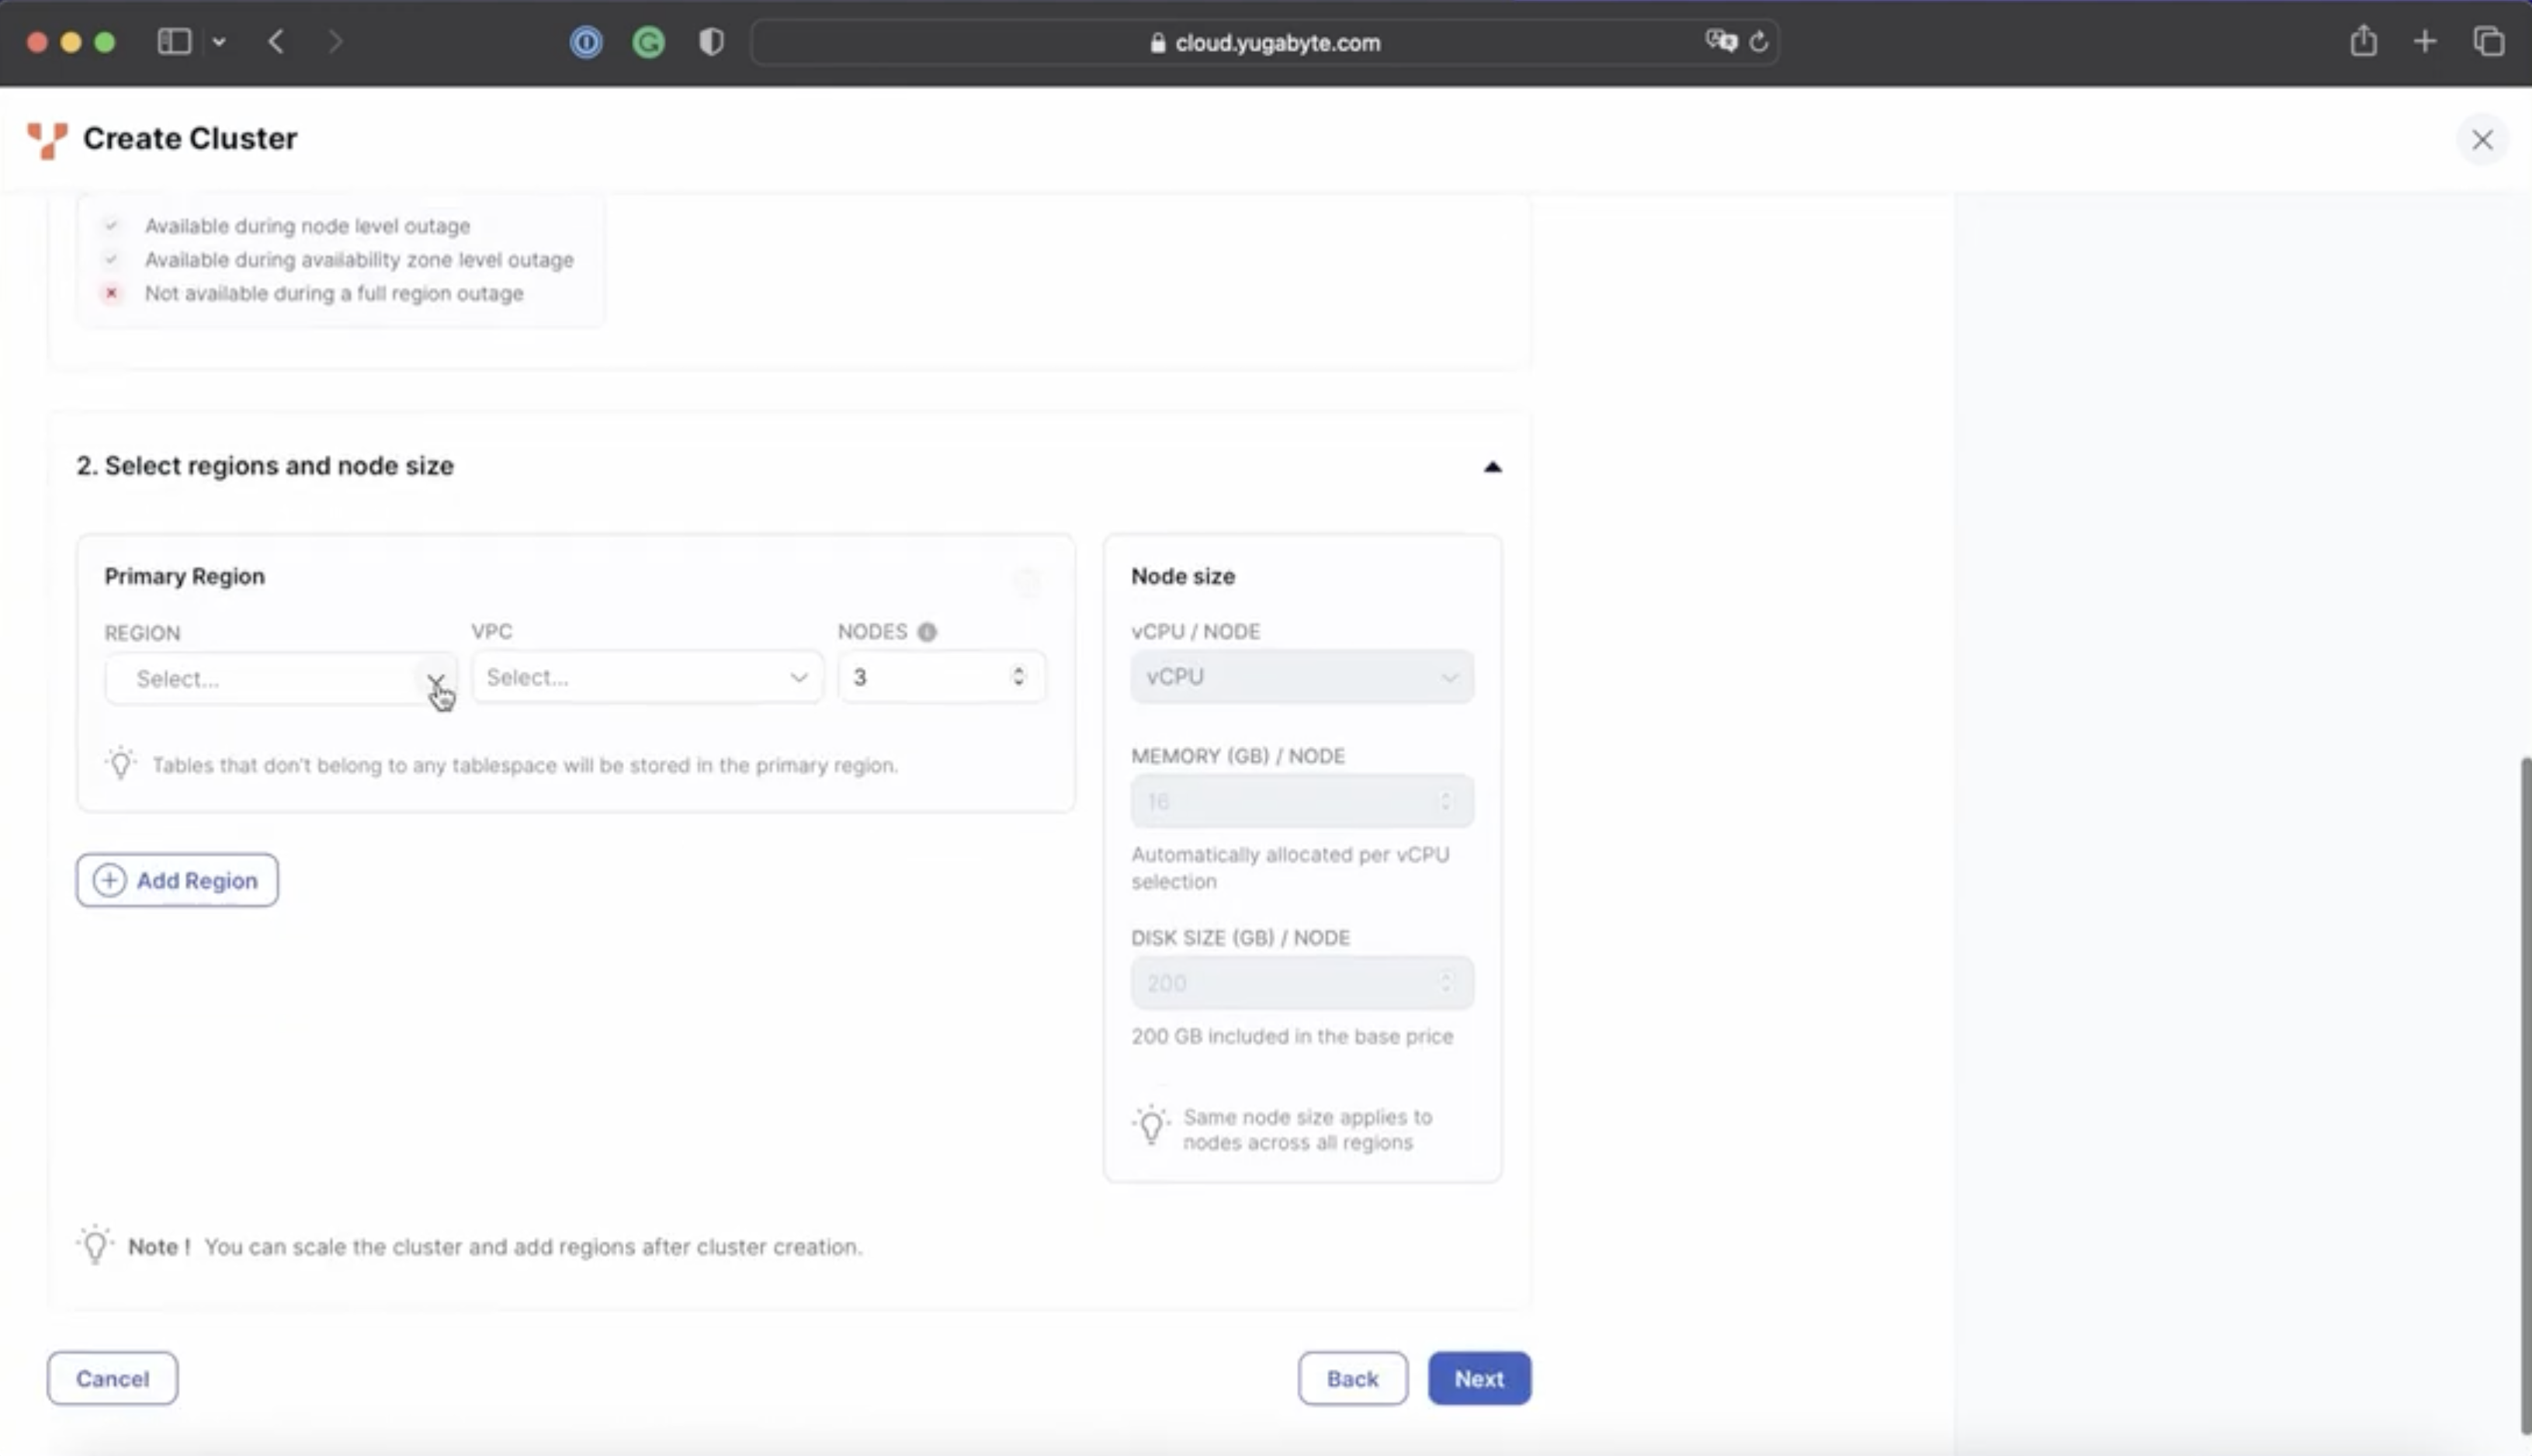Click the NODES info icon
Image resolution: width=2532 pixels, height=1456 pixels.
pyautogui.click(x=927, y=632)
